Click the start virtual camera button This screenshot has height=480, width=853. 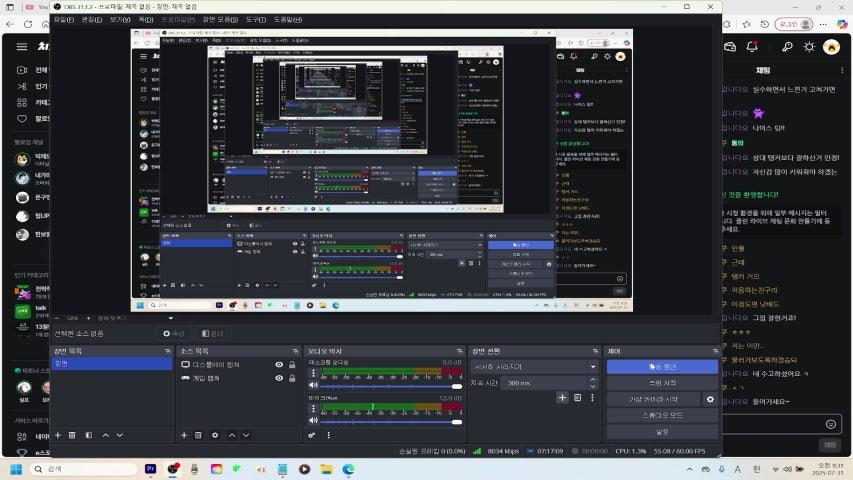point(653,399)
